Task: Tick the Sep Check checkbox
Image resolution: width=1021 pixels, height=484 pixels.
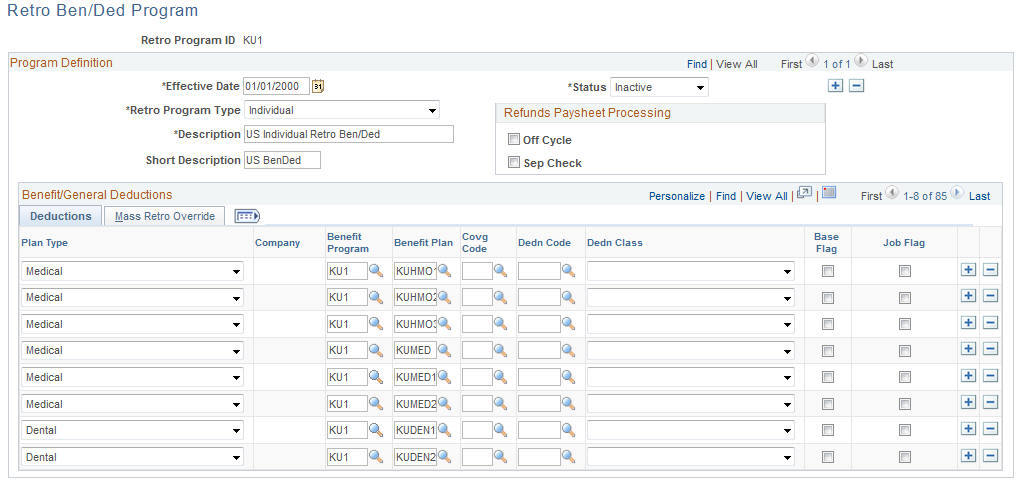Action: pos(514,162)
